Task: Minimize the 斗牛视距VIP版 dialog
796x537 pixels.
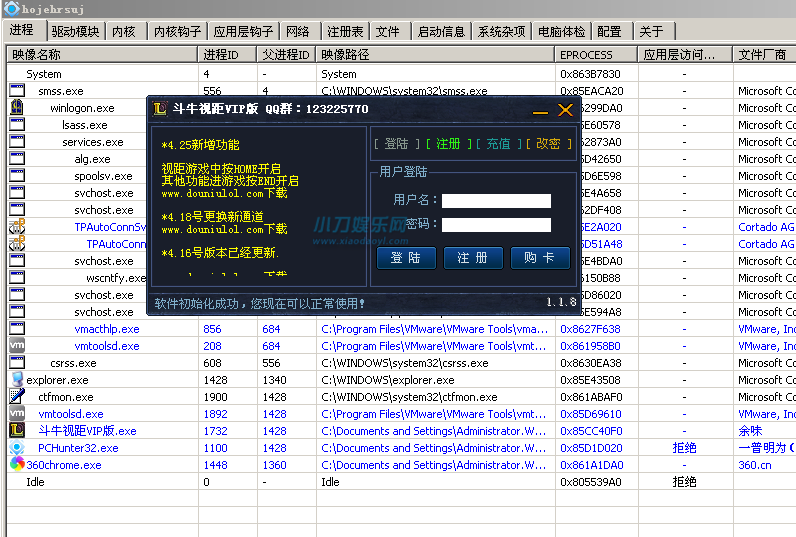Action: coord(540,111)
